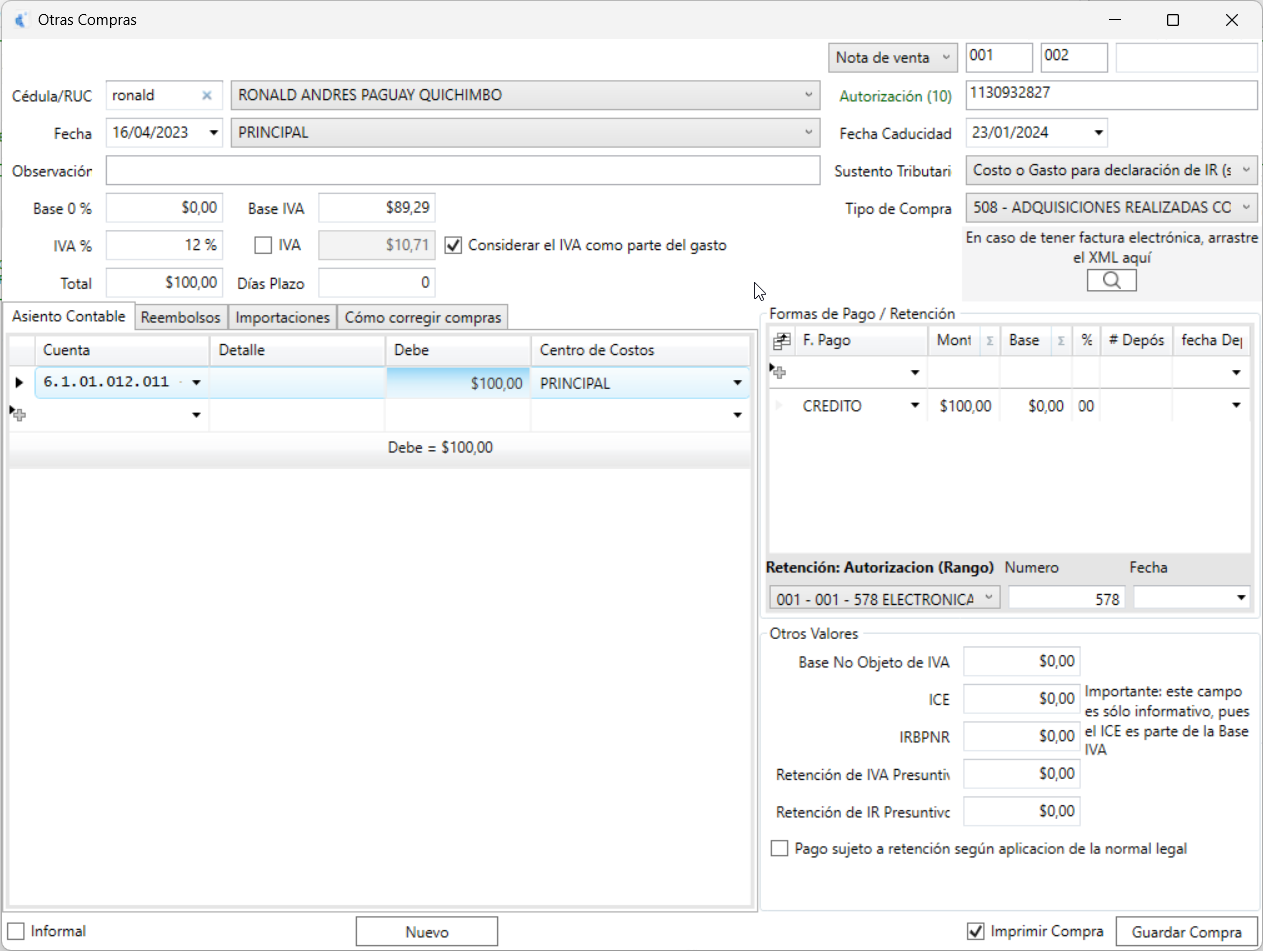The width and height of the screenshot is (1263, 951).
Task: Uncheck Imprimir Compra
Action: (976, 931)
